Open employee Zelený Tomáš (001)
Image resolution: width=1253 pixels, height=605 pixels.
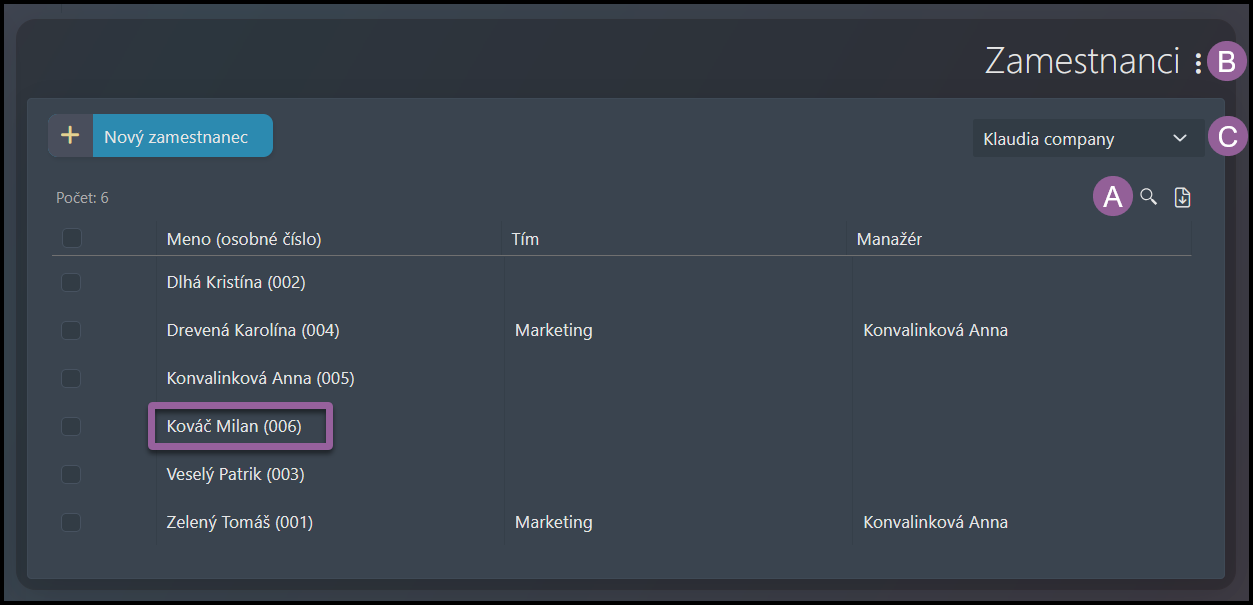(239, 522)
